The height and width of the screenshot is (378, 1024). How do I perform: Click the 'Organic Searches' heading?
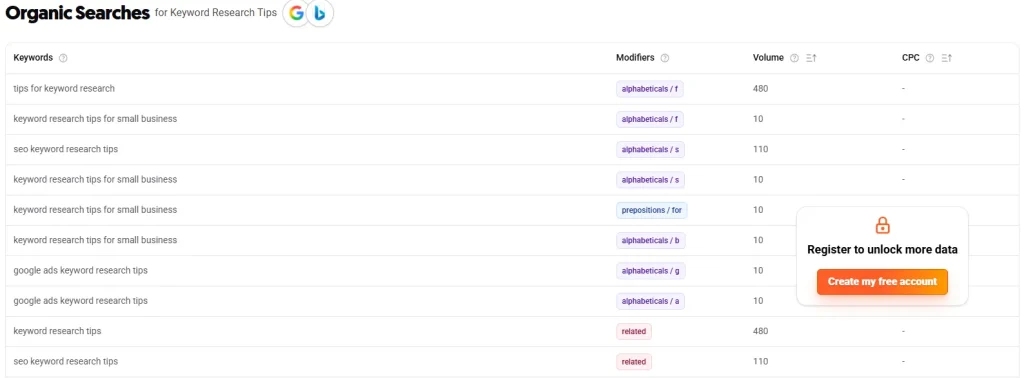coord(78,14)
